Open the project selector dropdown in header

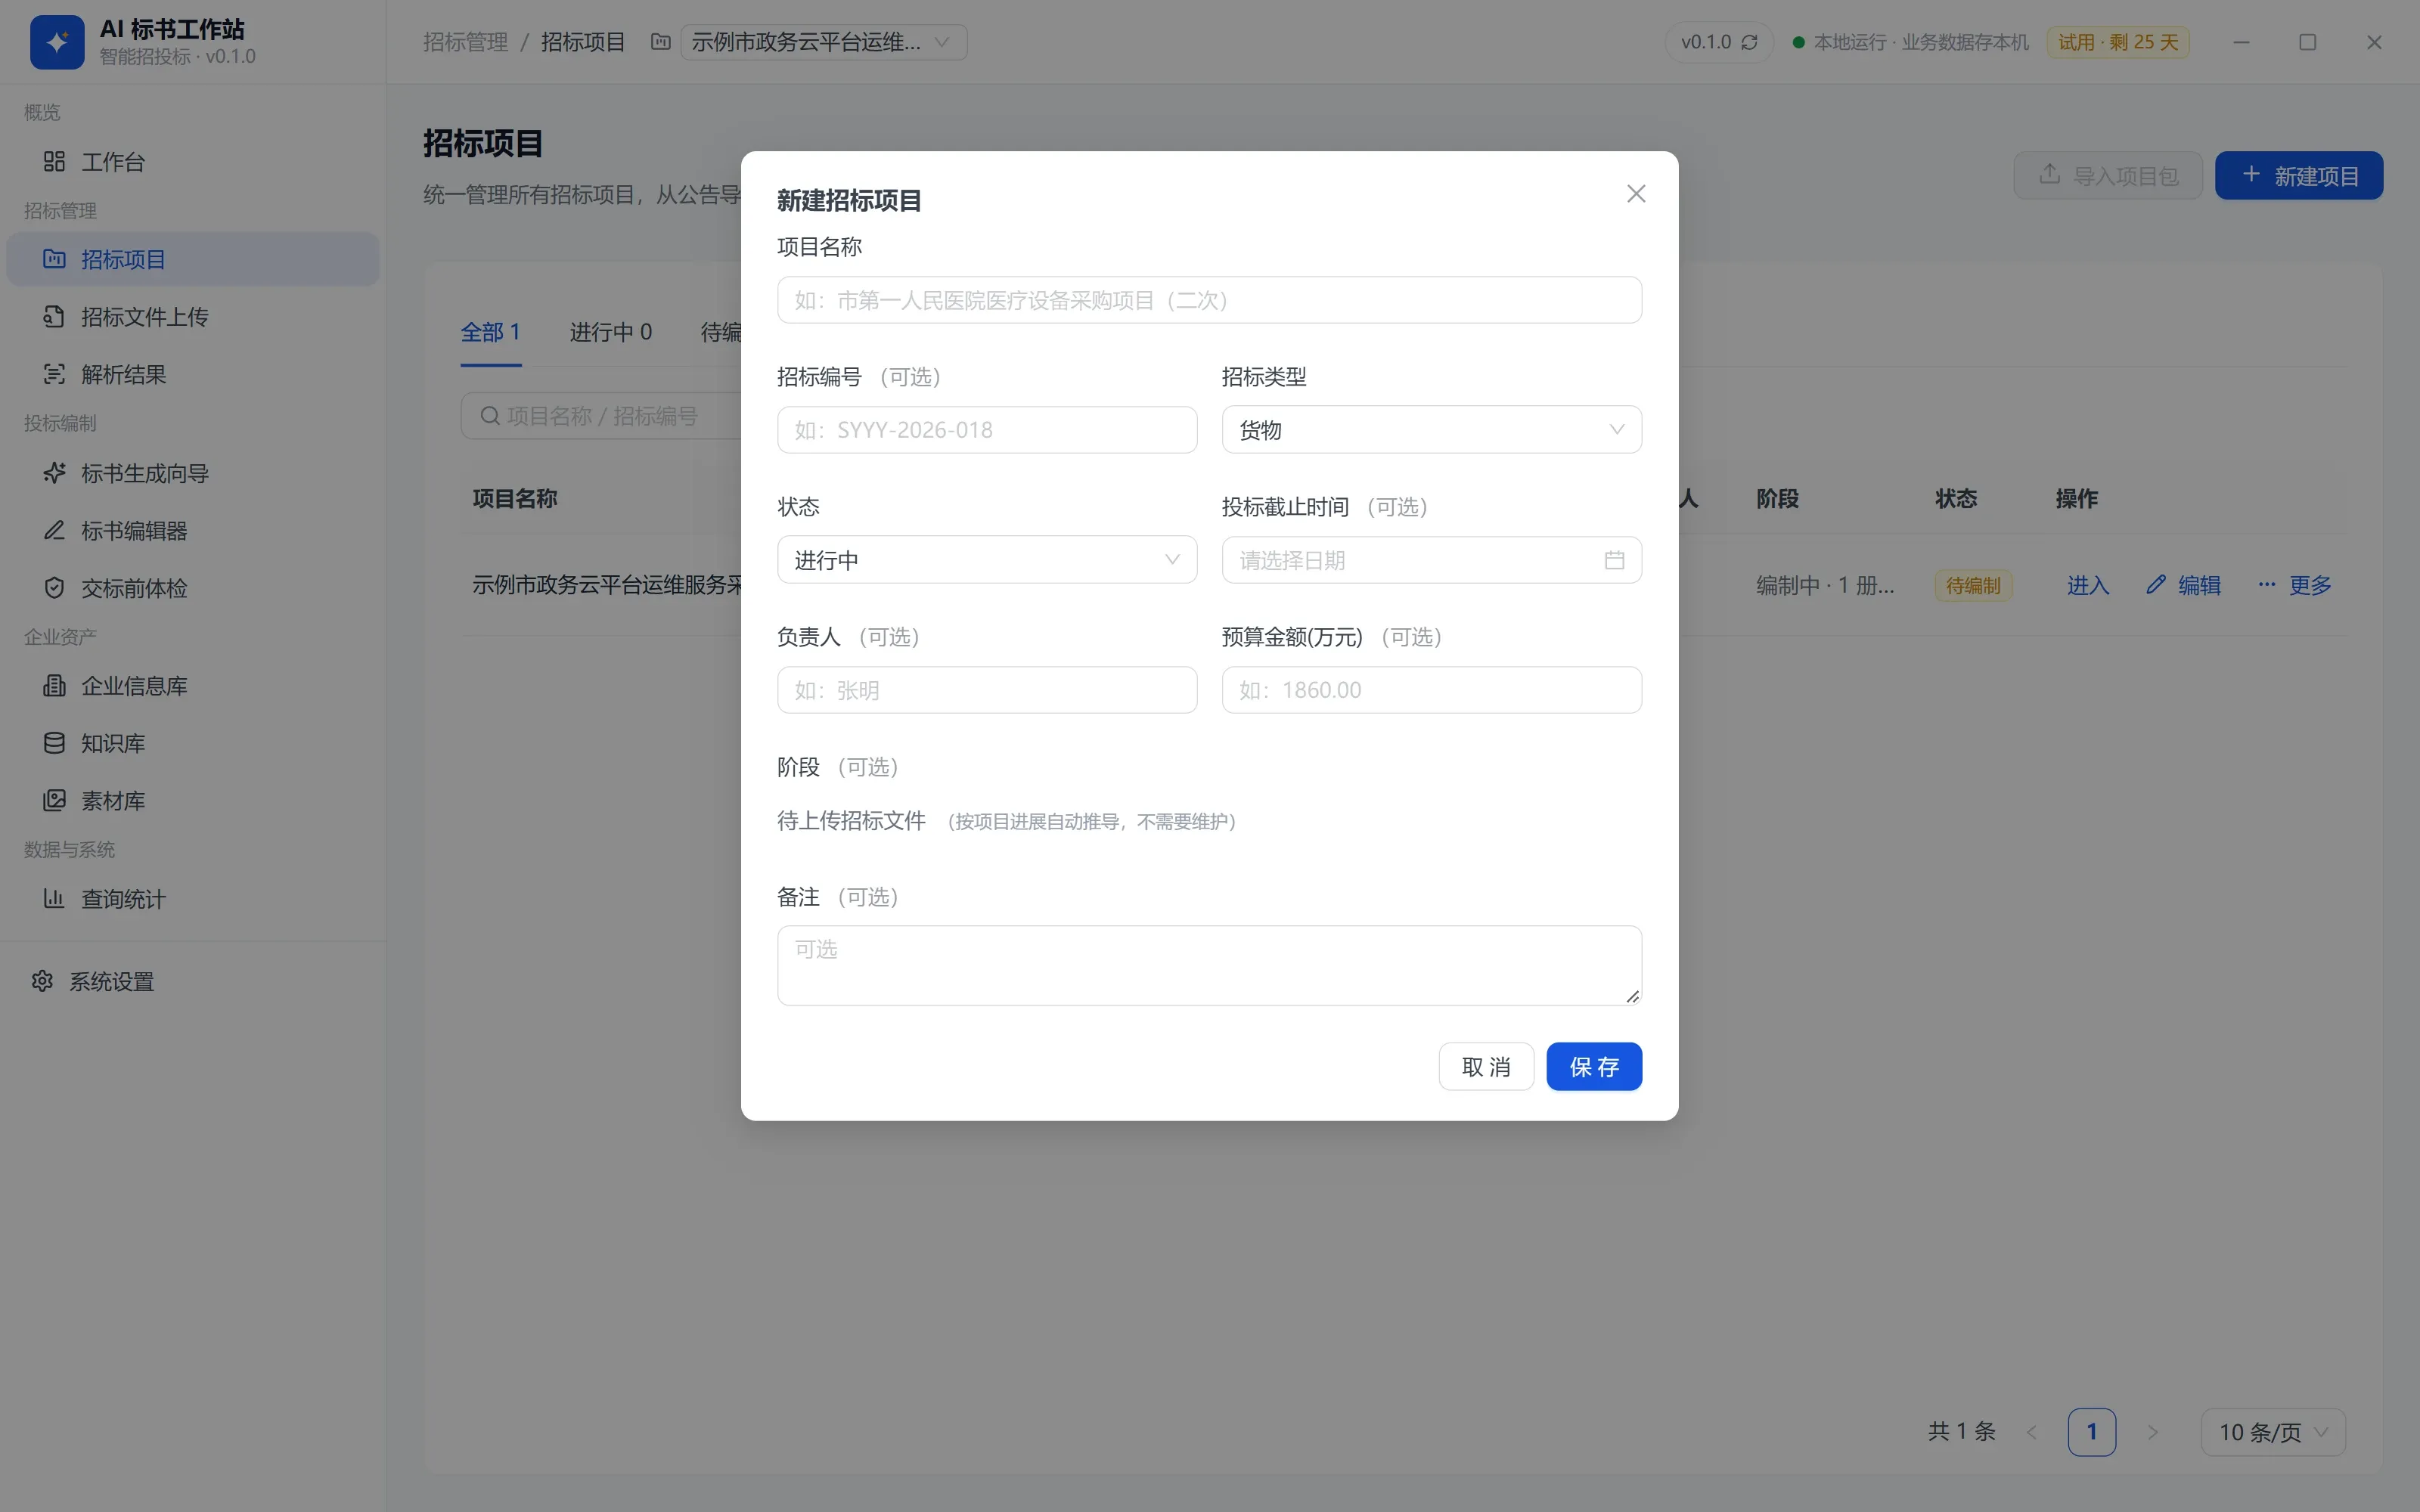pos(823,42)
